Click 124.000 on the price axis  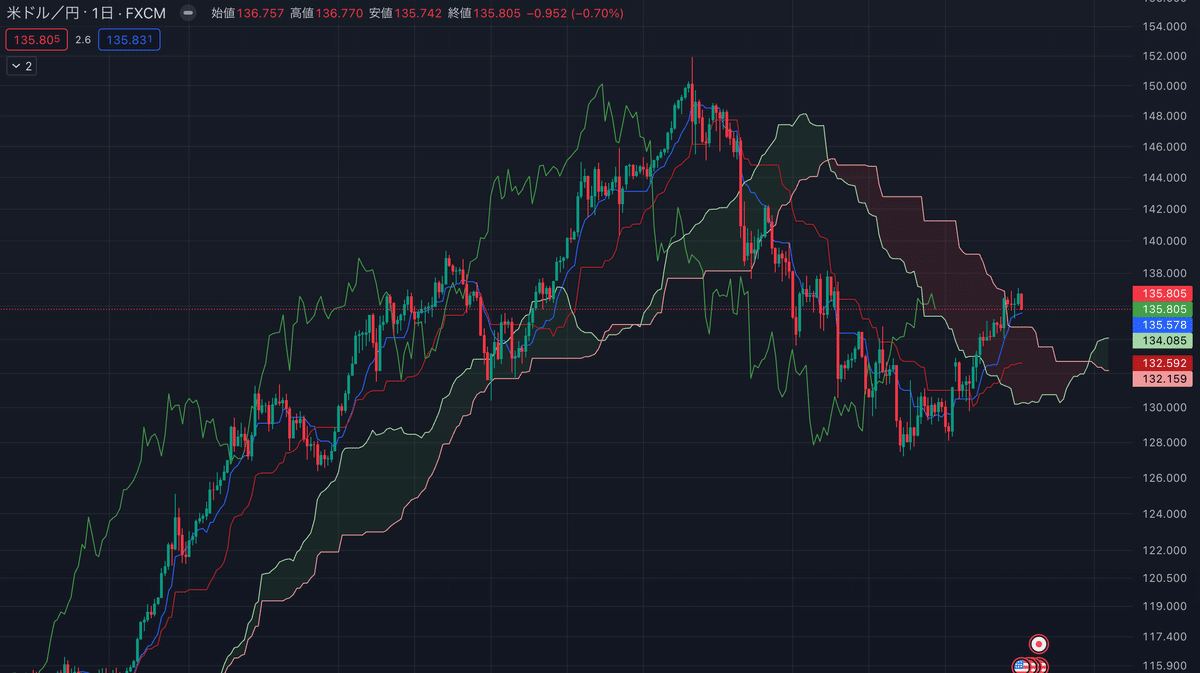(1166, 514)
